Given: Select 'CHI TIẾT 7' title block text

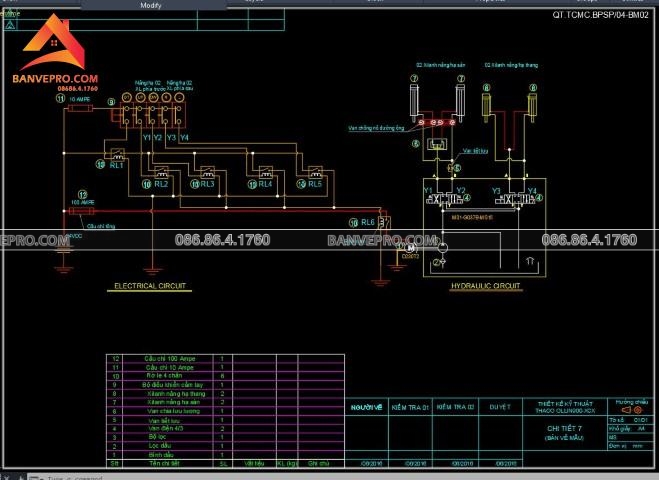Looking at the screenshot, I should click(564, 428).
